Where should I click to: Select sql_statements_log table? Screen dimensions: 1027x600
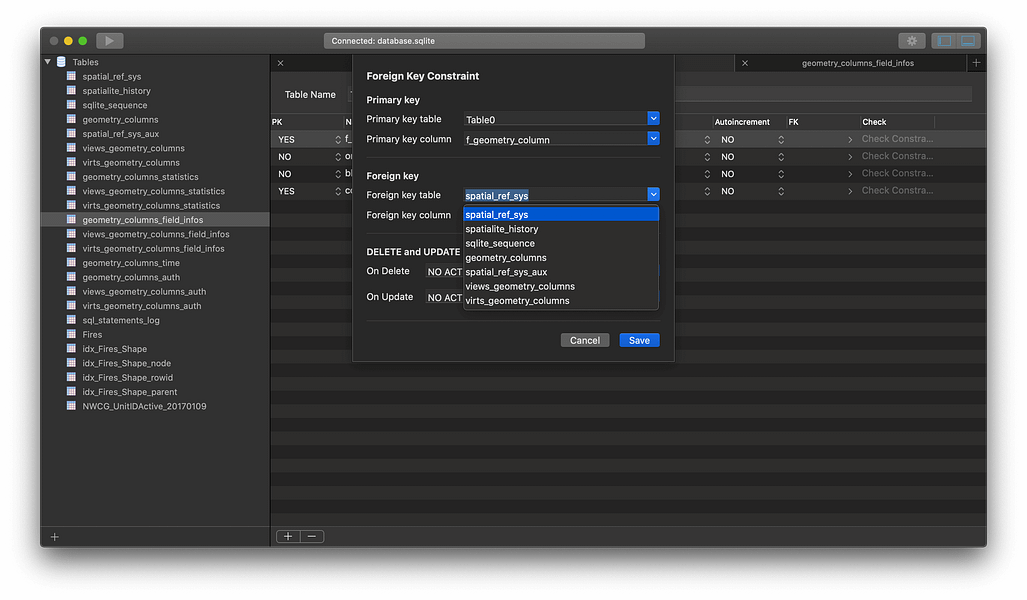(121, 320)
